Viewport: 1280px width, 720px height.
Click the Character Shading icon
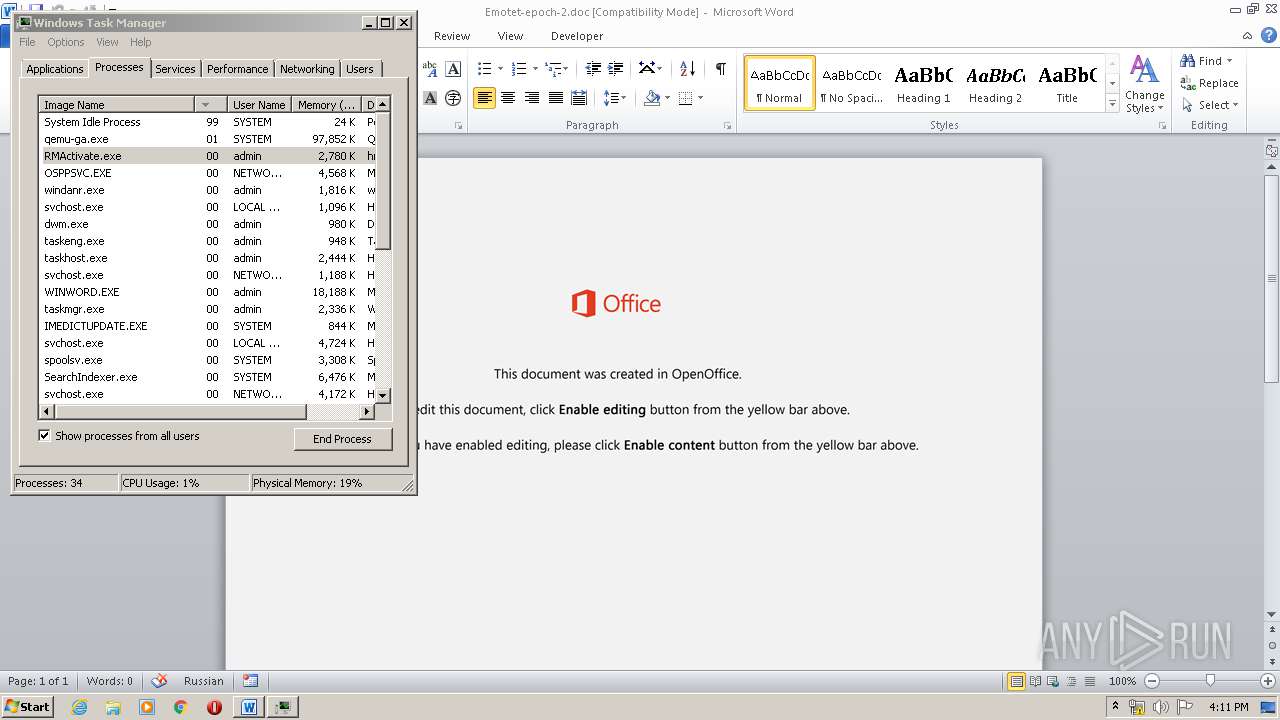coord(430,98)
